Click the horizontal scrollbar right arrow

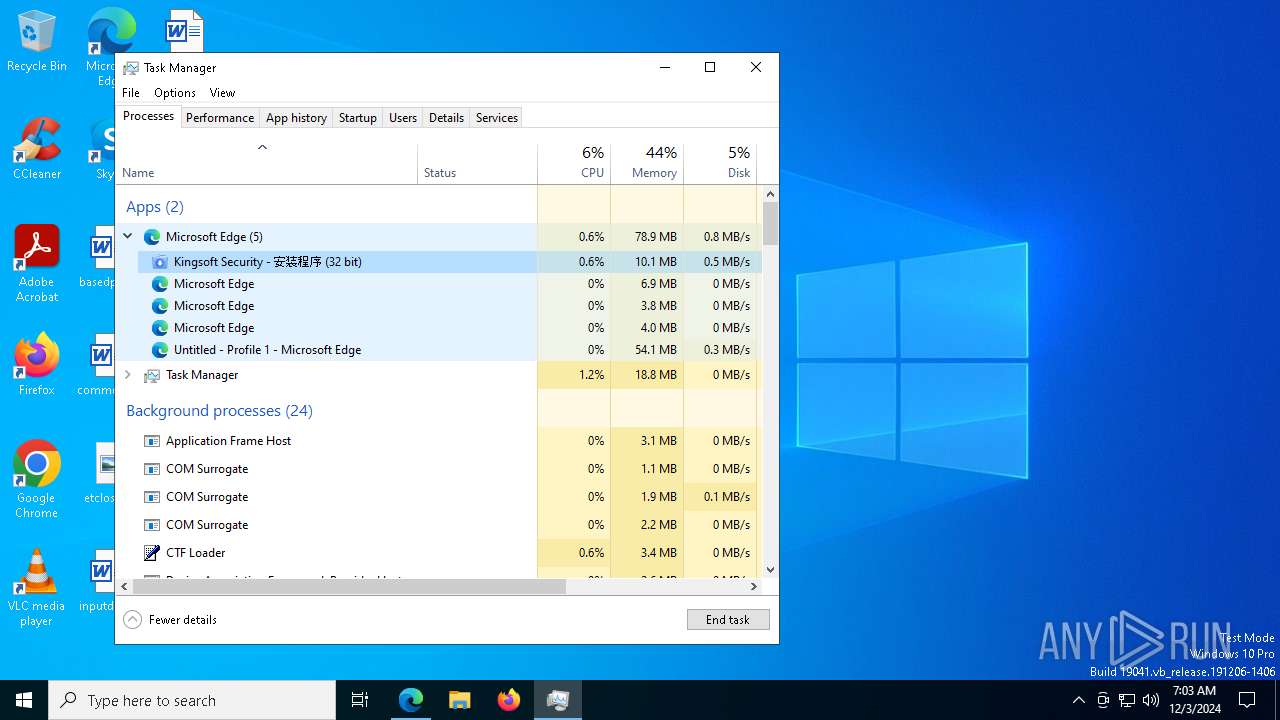click(754, 587)
